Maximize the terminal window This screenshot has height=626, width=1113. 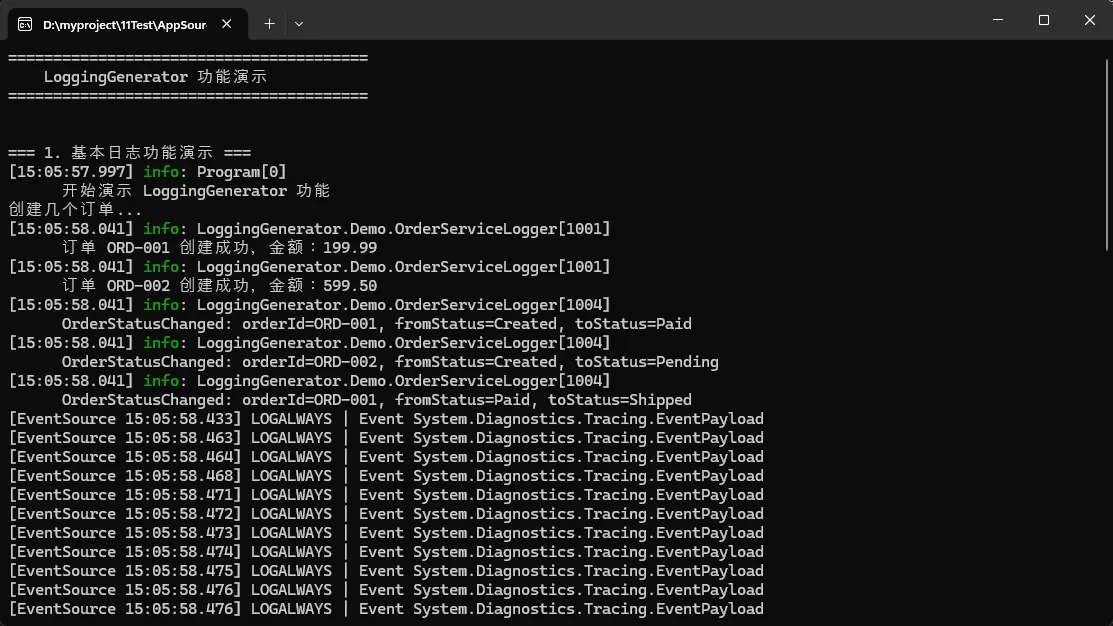[x=1043, y=20]
